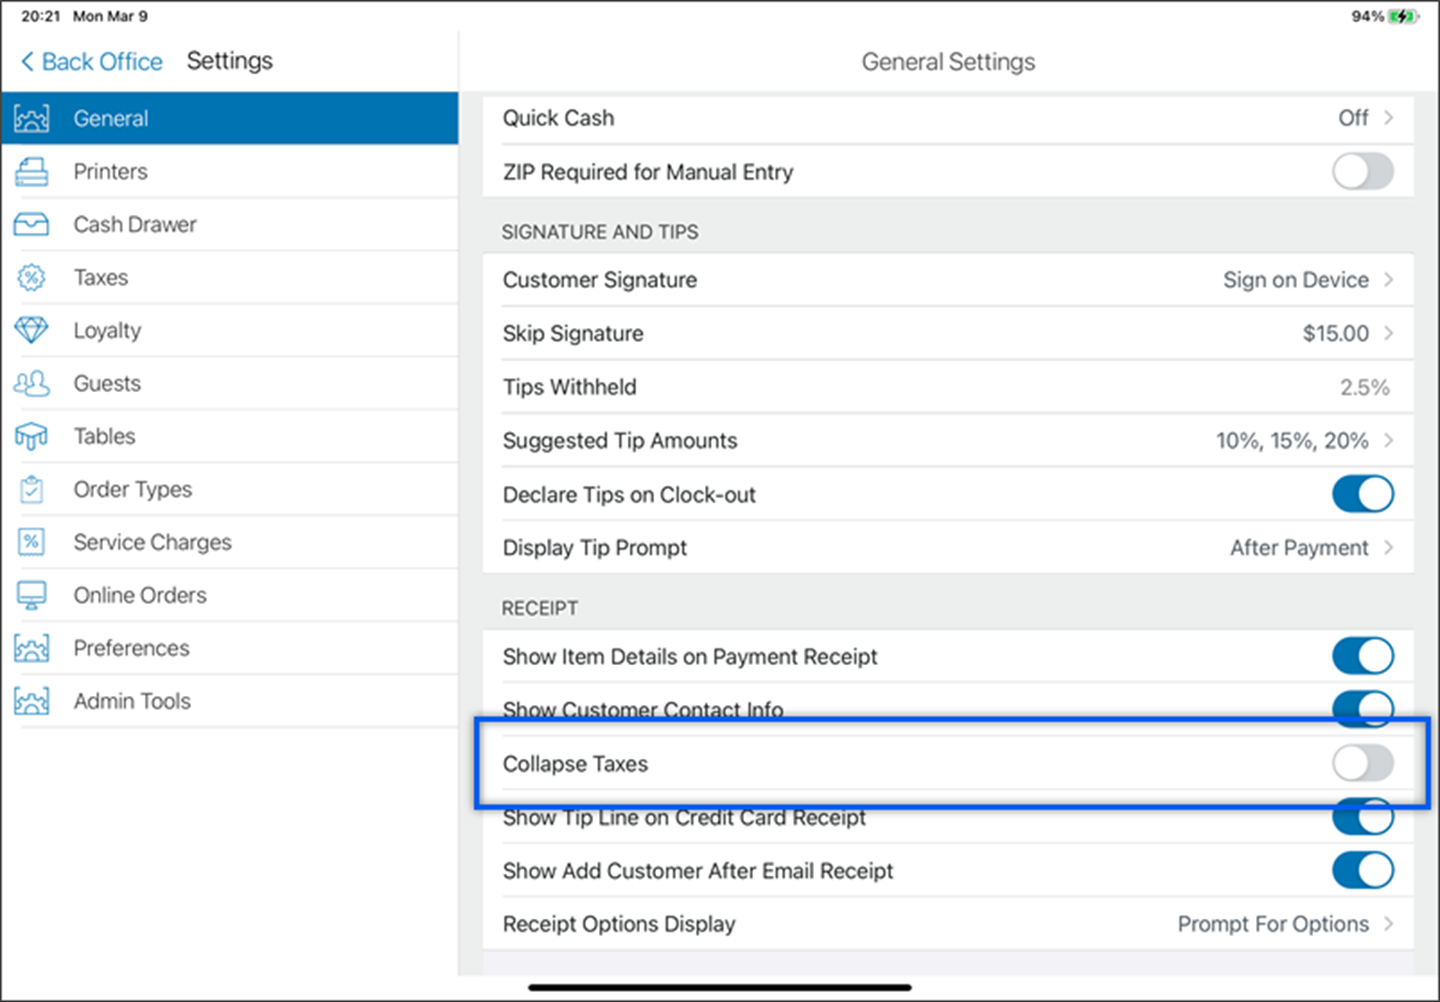Click the Quick Cash Off value
Screen dimensions: 1440x1002
point(1353,118)
